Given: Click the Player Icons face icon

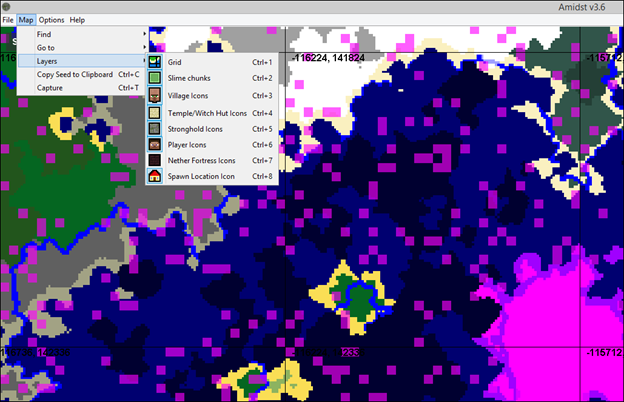Looking at the screenshot, I should tap(154, 144).
